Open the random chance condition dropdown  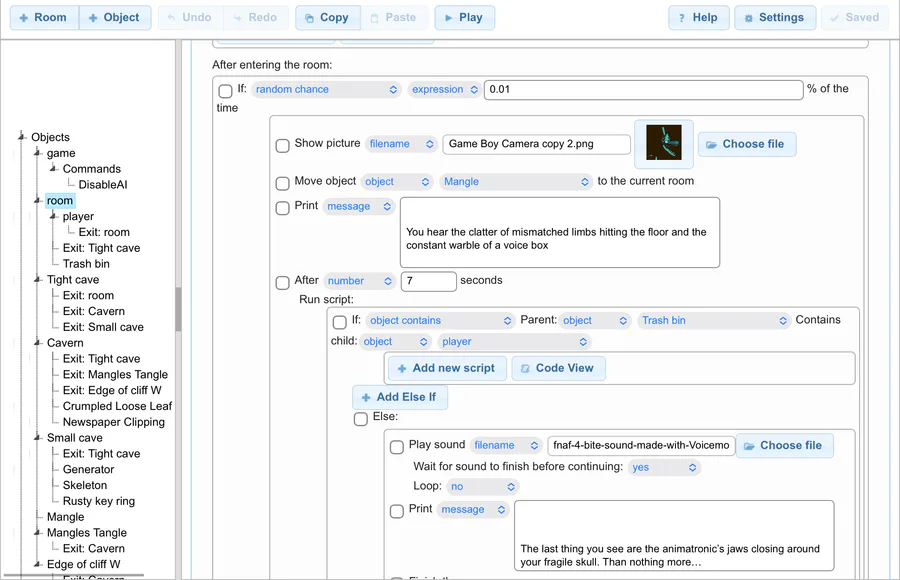tap(327, 90)
